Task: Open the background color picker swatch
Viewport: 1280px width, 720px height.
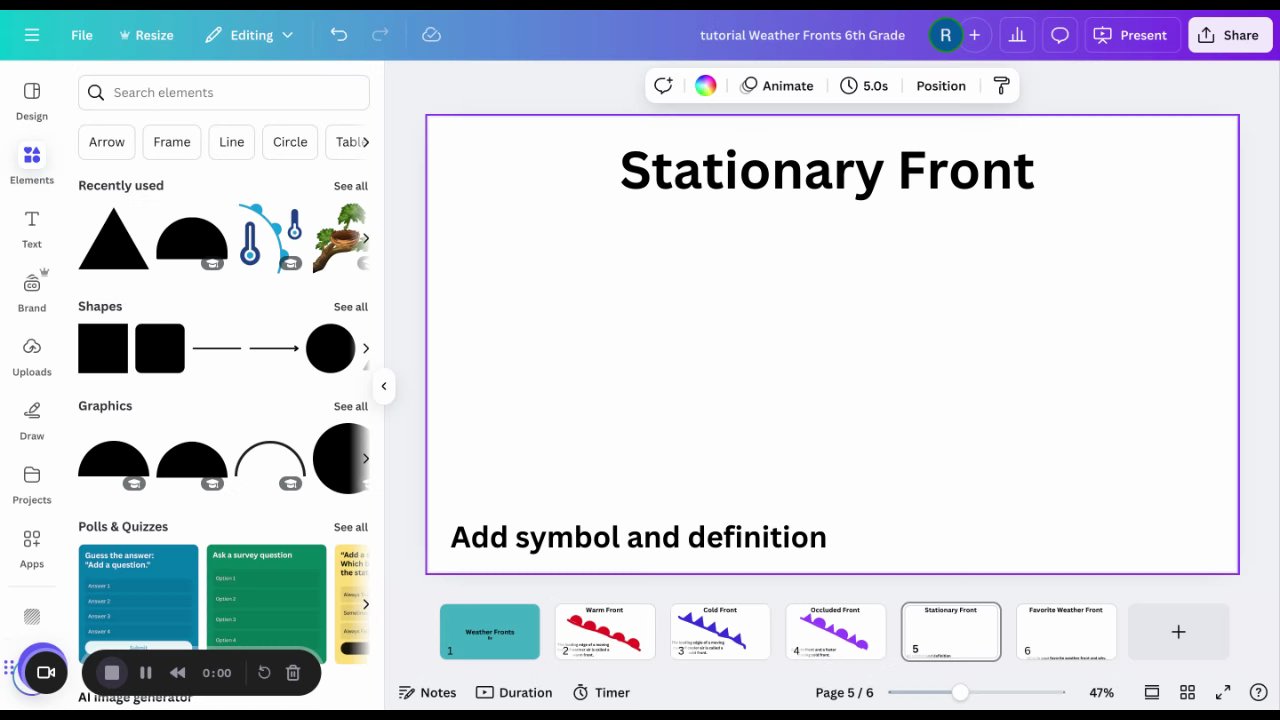Action: (x=706, y=86)
